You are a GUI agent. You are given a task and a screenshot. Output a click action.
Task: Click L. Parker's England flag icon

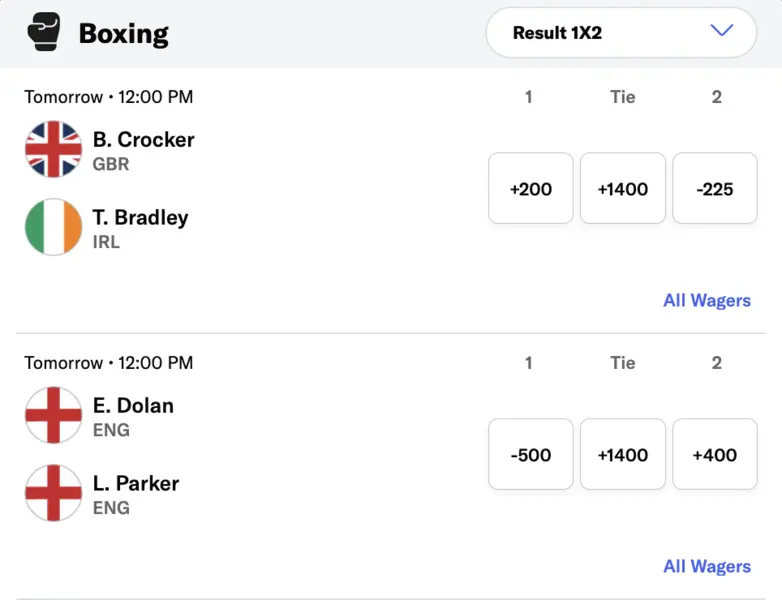[x=53, y=493]
